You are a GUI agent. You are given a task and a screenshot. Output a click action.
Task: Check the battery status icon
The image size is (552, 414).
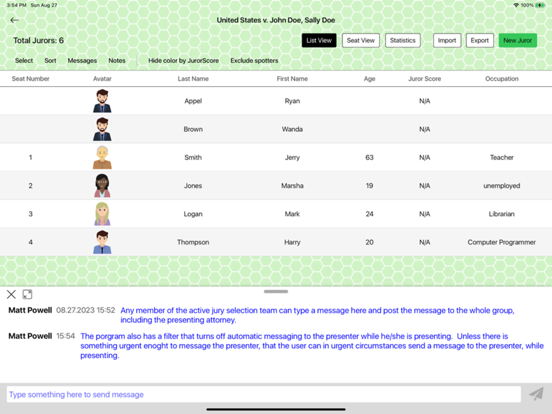(540, 5)
